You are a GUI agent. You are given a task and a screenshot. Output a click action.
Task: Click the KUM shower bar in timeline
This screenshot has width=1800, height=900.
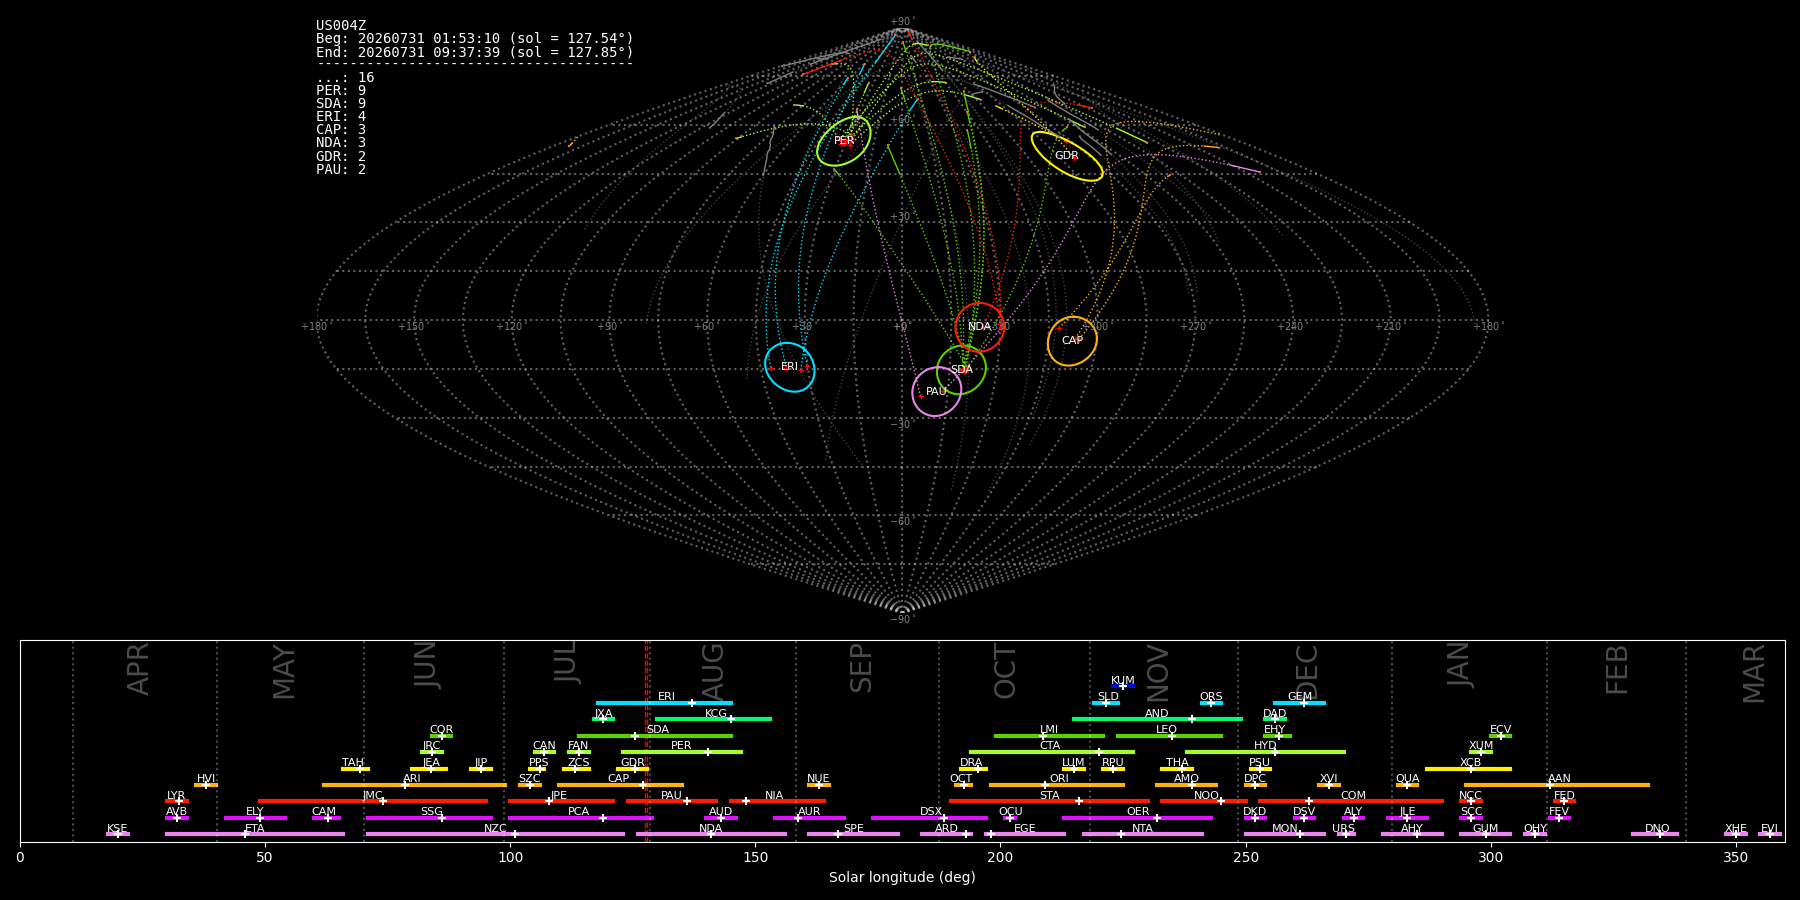tap(1123, 686)
